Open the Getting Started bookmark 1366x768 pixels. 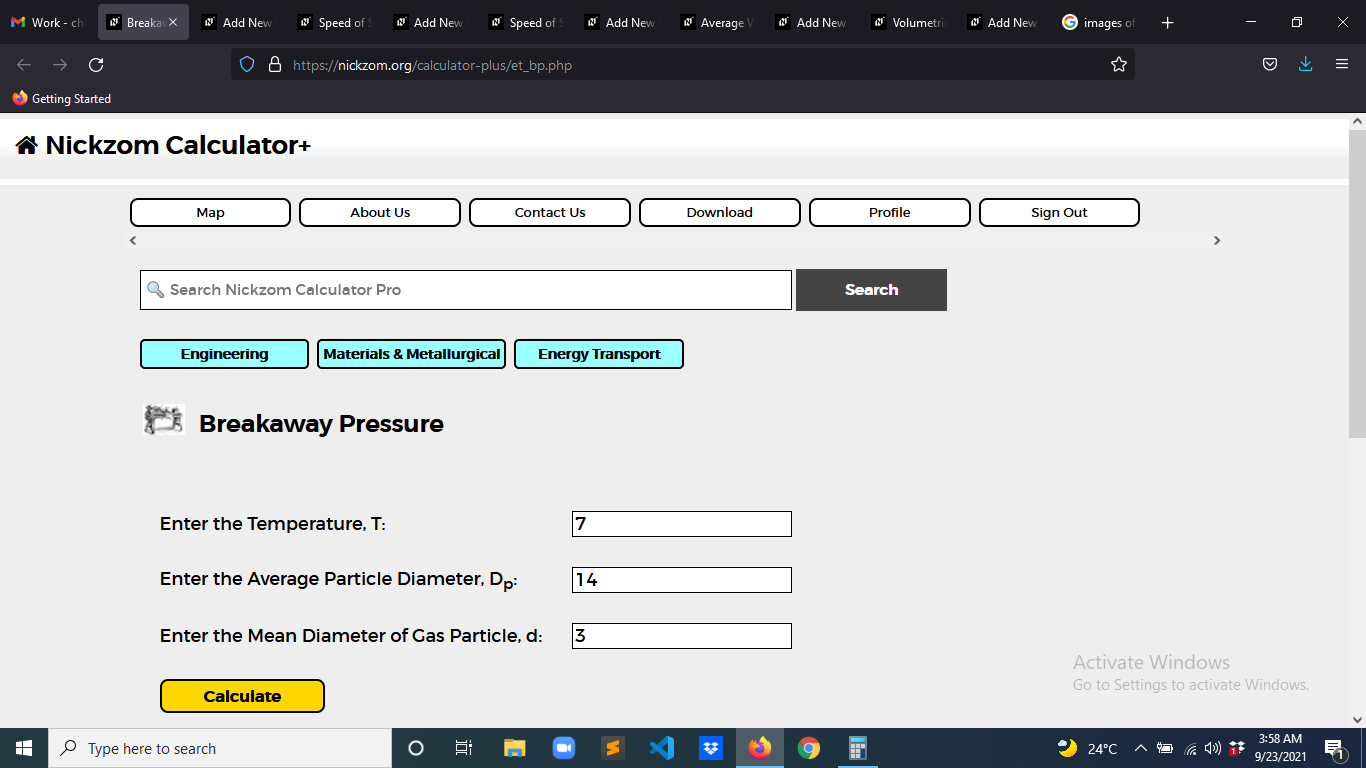(x=62, y=98)
